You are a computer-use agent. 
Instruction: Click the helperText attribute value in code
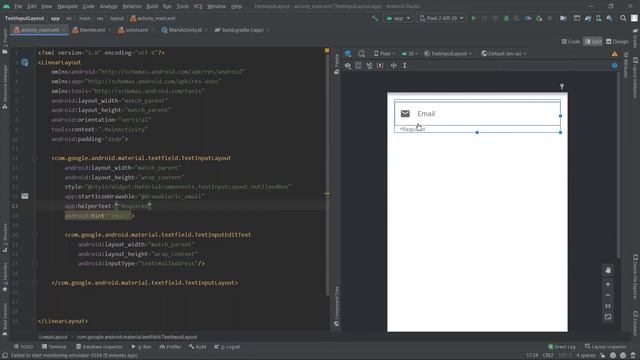[133, 206]
